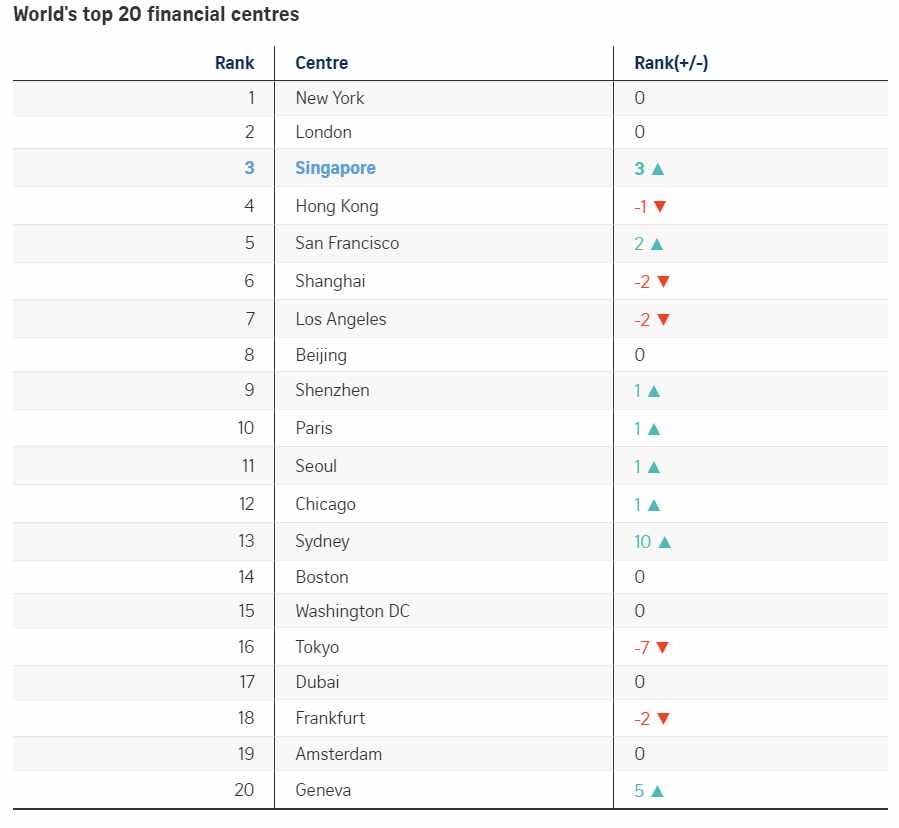
Task: Click the green up arrow for Shenzhen
Action: click(654, 391)
